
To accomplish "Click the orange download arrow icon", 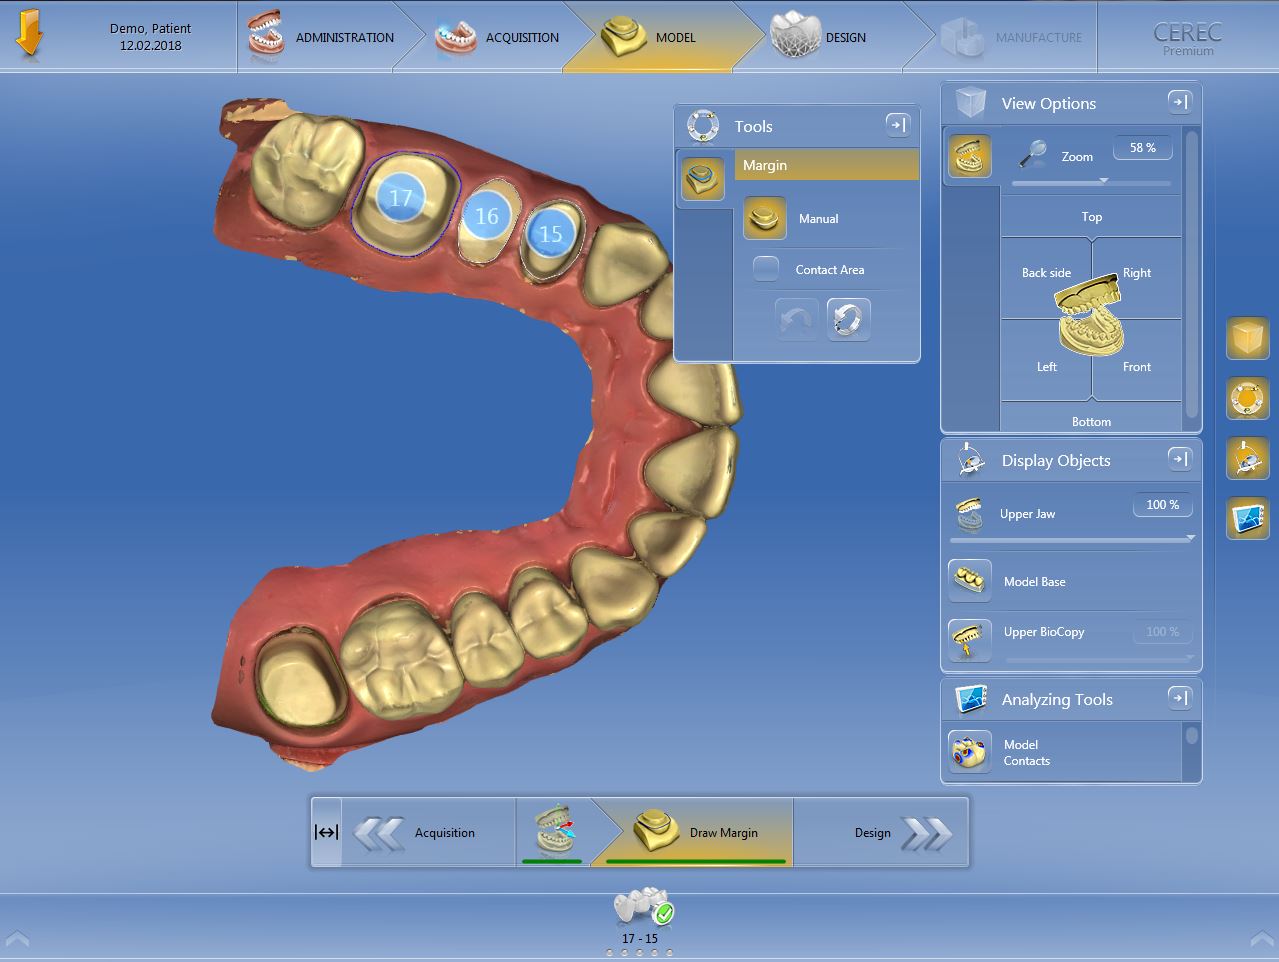I will [30, 35].
